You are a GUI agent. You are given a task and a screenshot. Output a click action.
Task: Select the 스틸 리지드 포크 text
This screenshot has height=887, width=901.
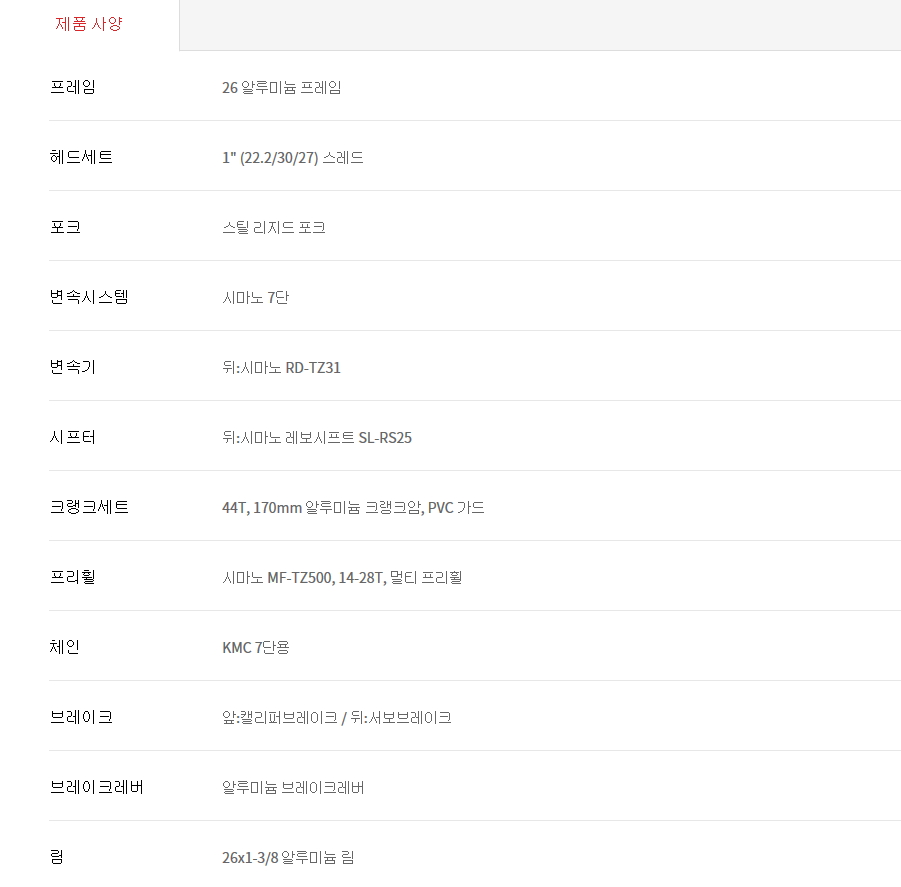click(273, 228)
